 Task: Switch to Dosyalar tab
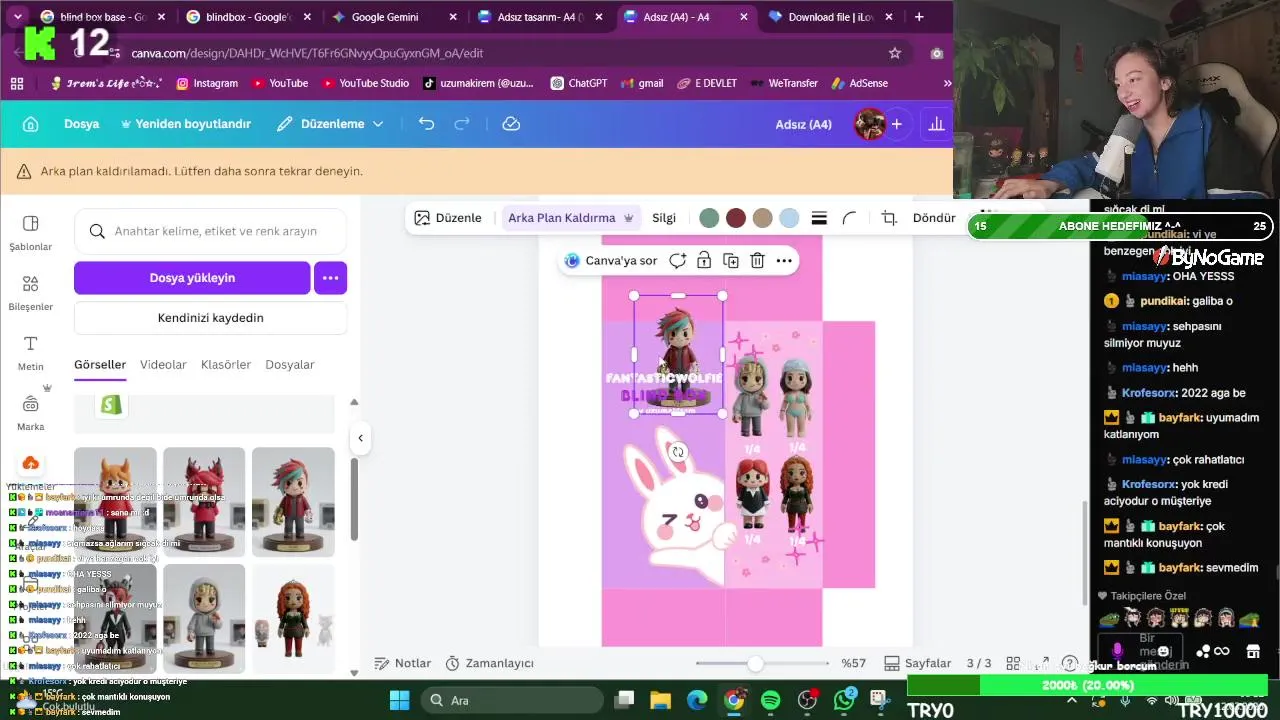coord(290,365)
